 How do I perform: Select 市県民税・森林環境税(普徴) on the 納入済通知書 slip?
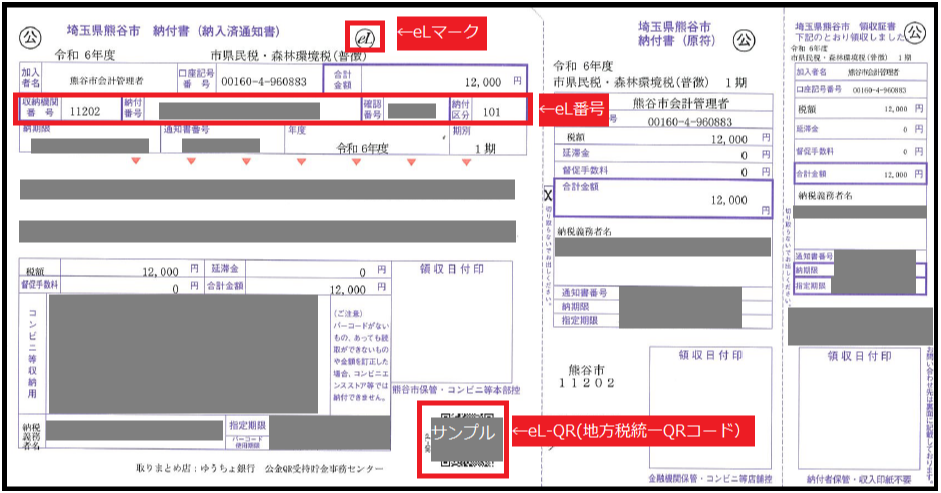(x=289, y=56)
